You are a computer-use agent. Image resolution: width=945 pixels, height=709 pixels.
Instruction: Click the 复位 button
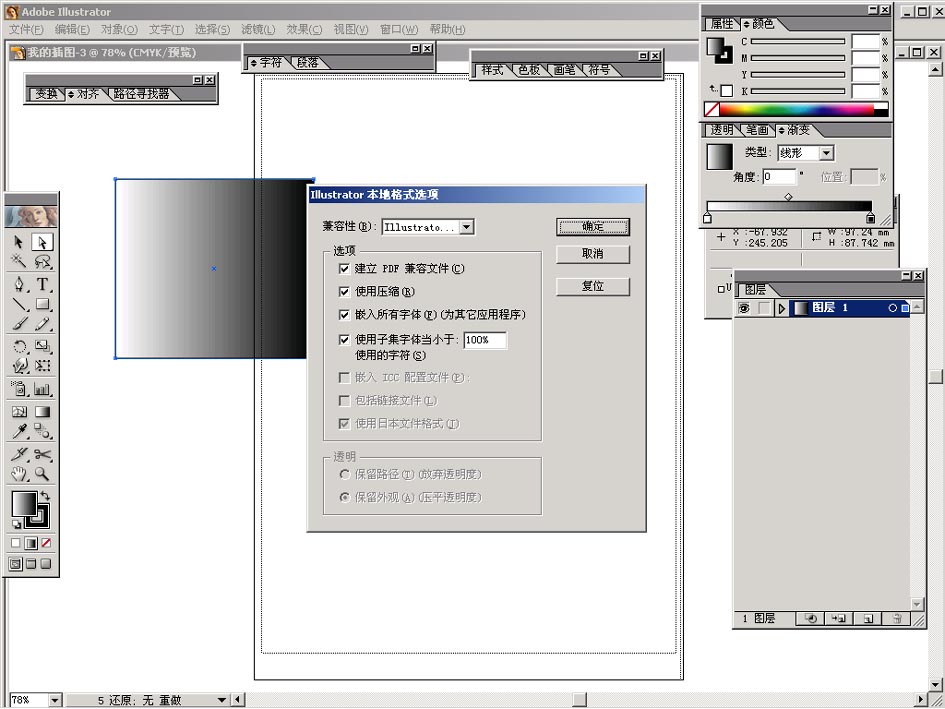click(593, 286)
